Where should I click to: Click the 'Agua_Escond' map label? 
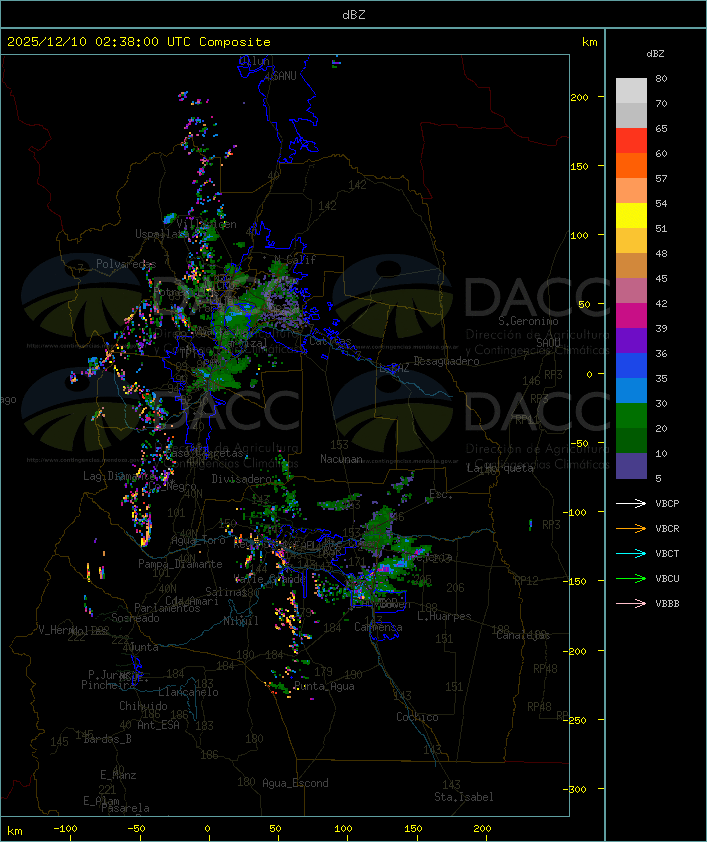coord(295,783)
